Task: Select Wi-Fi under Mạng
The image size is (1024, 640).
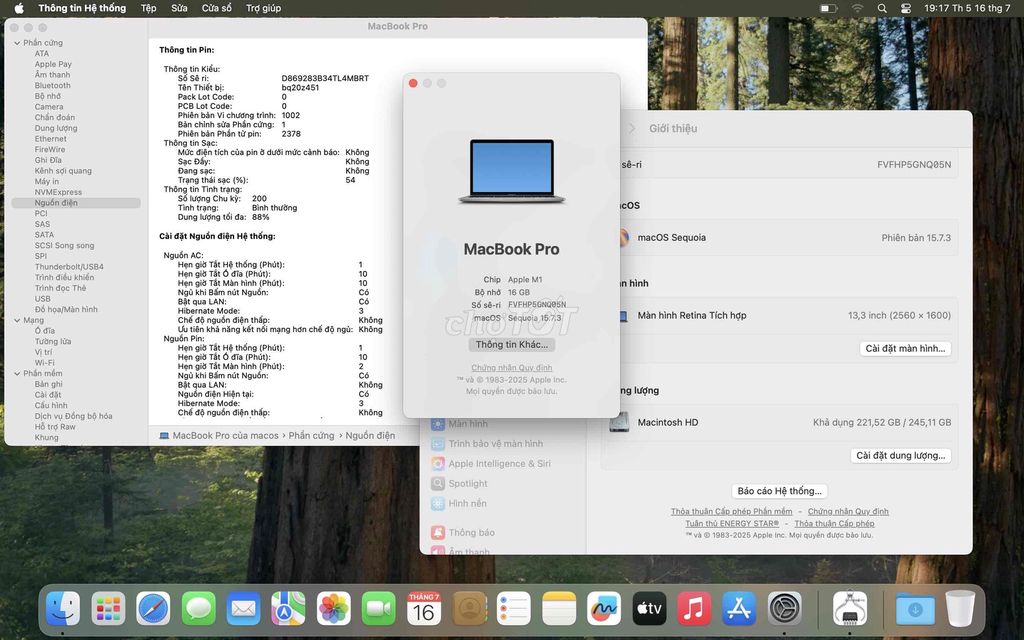Action: point(44,362)
